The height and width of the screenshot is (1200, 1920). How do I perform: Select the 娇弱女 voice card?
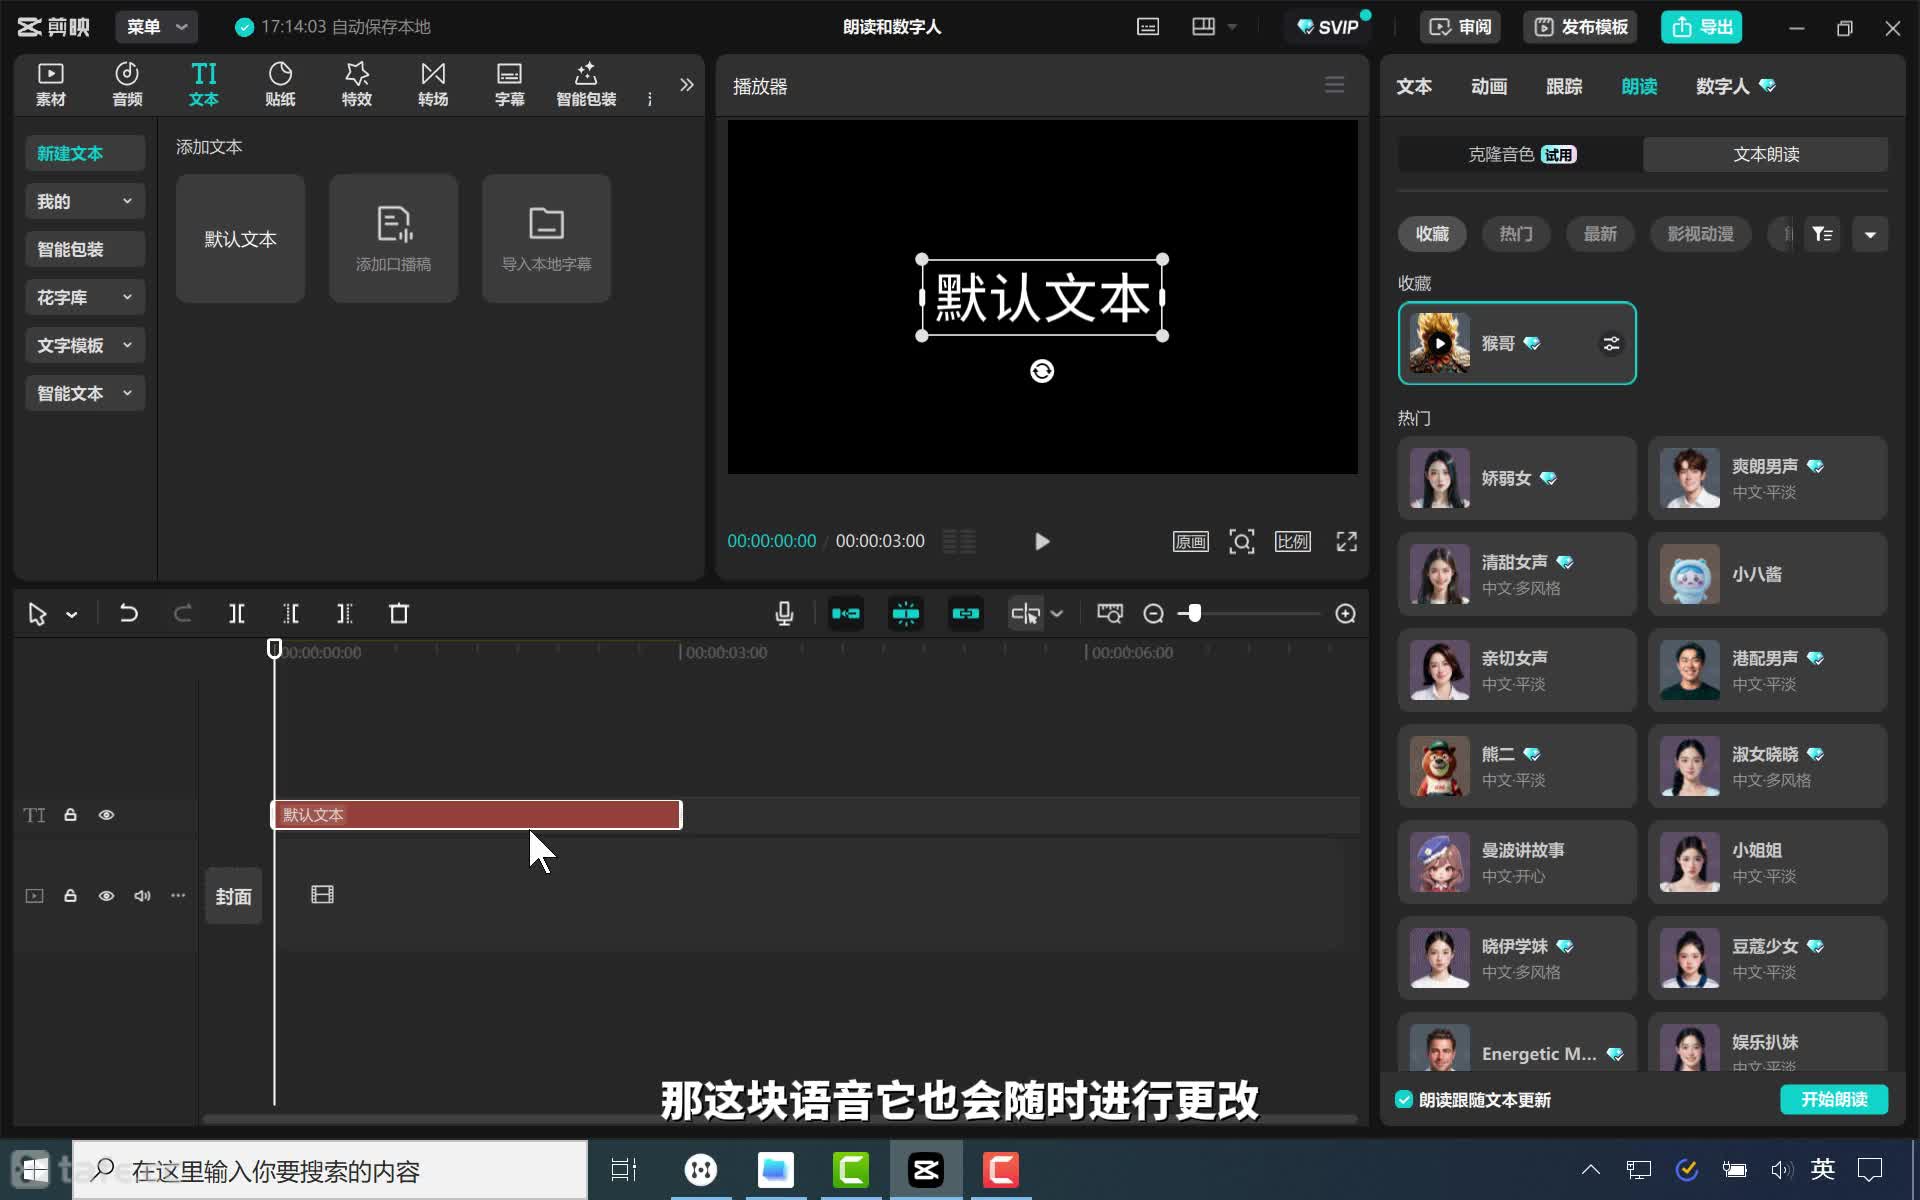coord(1517,478)
